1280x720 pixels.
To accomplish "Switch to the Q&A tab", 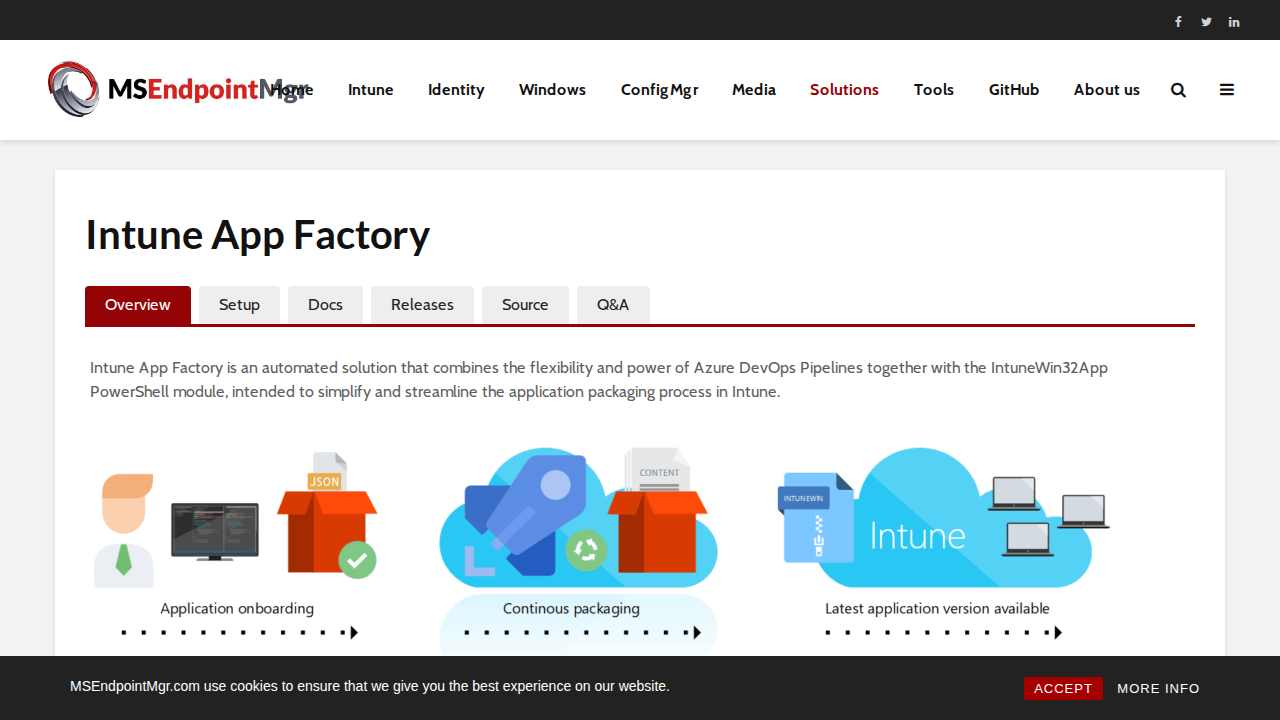I will coord(613,305).
